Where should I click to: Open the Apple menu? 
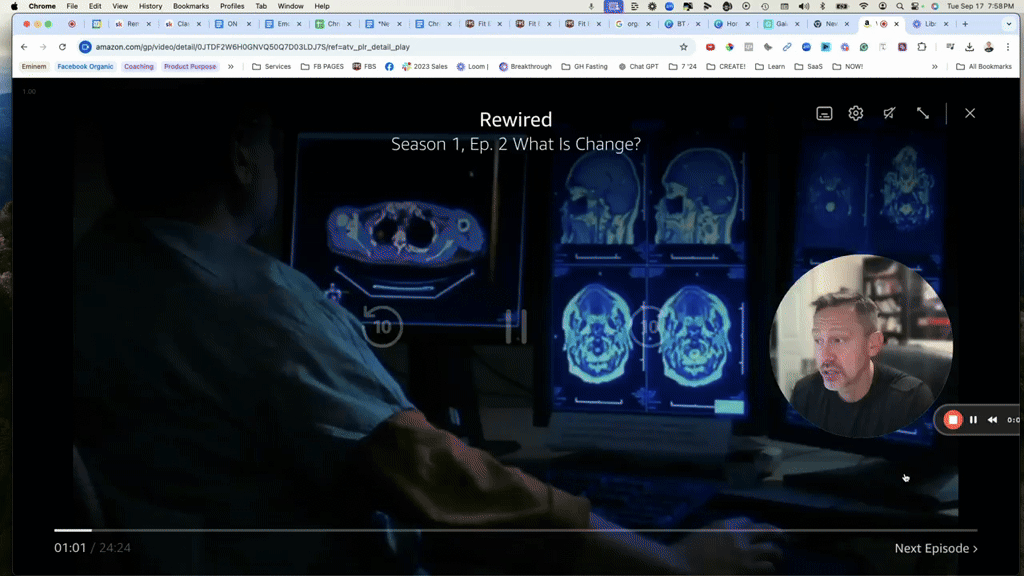point(14,6)
